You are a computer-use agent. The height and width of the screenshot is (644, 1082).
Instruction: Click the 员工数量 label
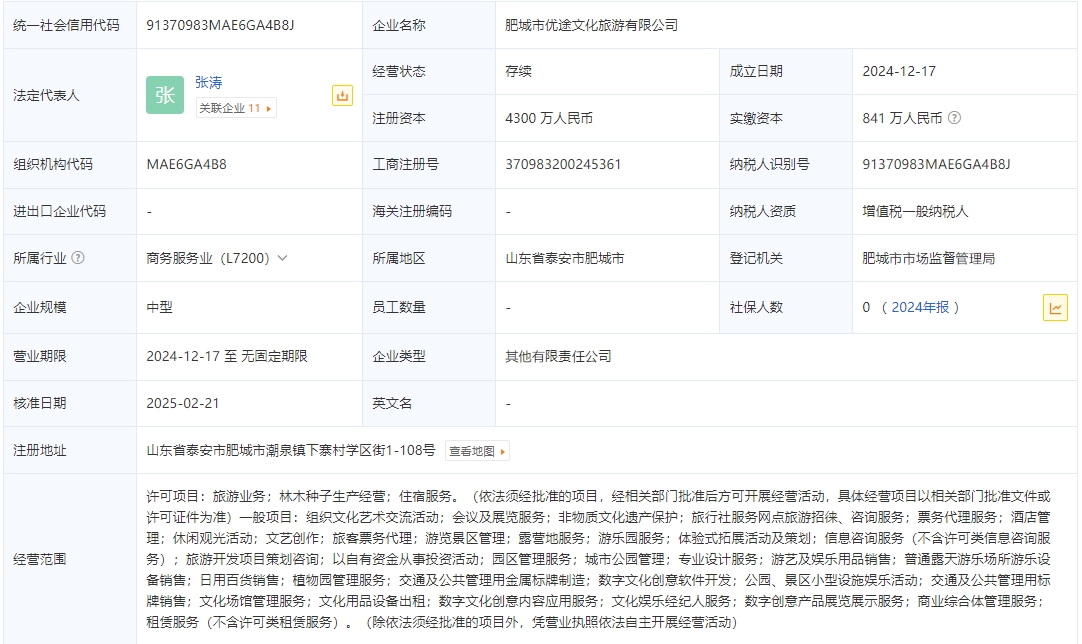click(399, 307)
